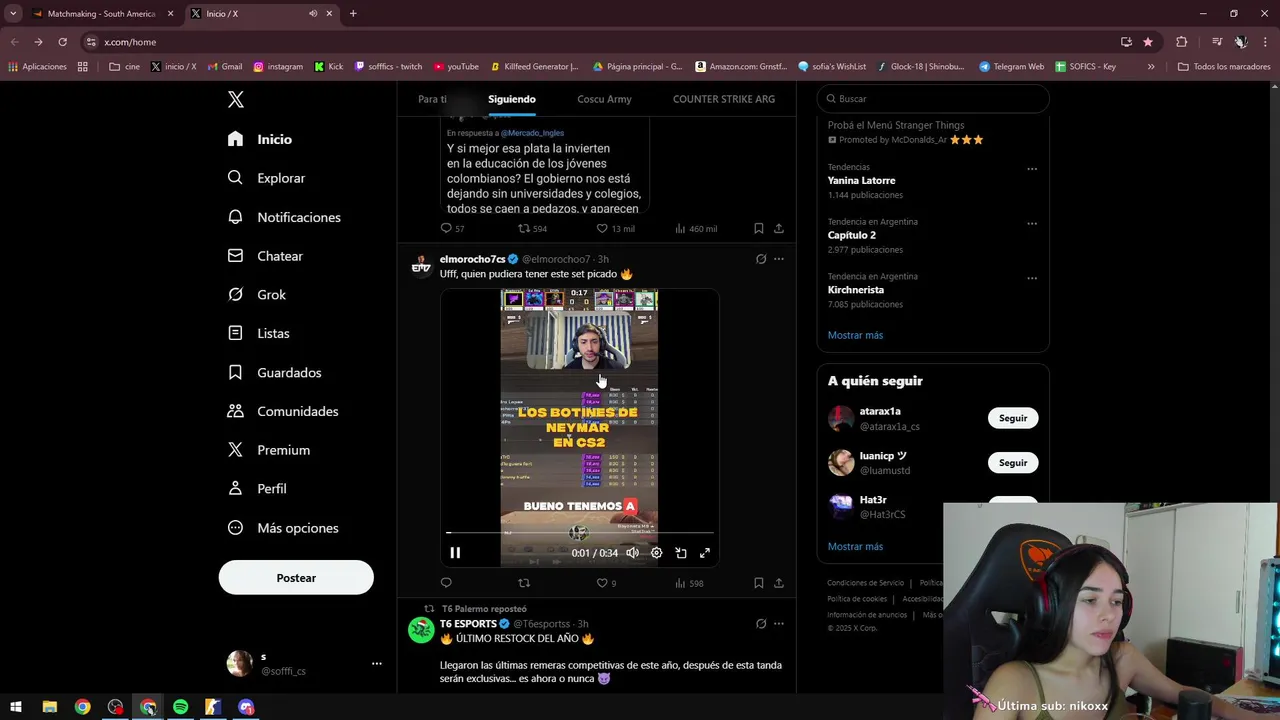Viewport: 1280px width, 720px height.
Task: Repost the tweet with 594 reposts
Action: (x=524, y=228)
